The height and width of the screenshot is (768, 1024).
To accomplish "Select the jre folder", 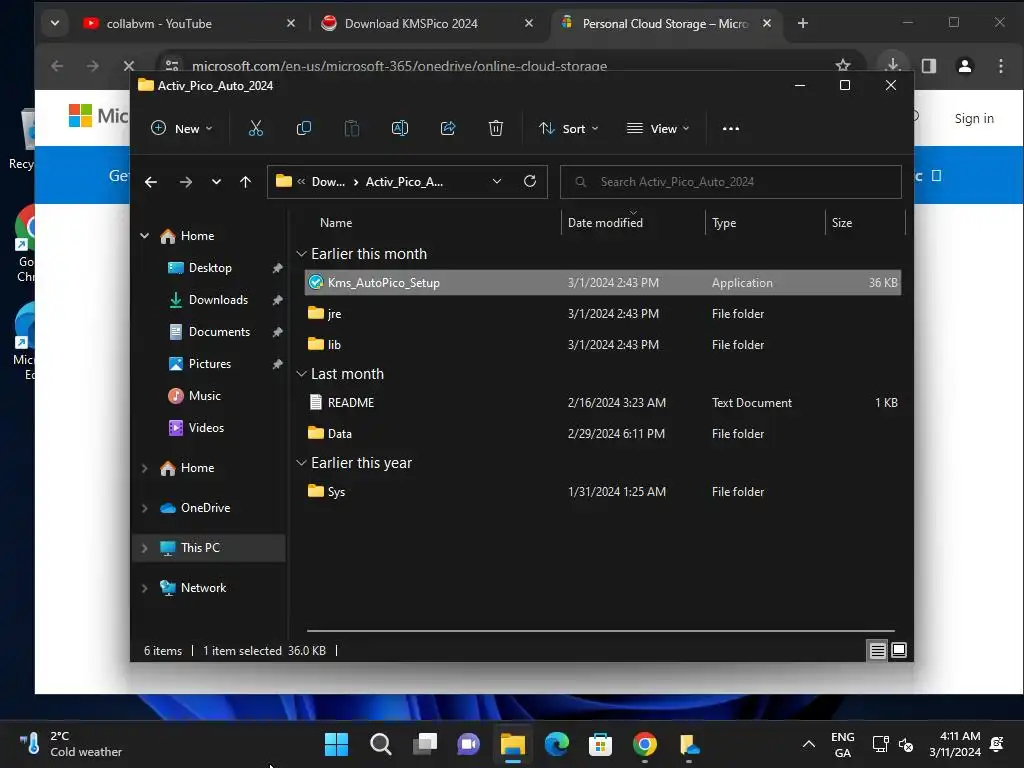I will (603, 314).
